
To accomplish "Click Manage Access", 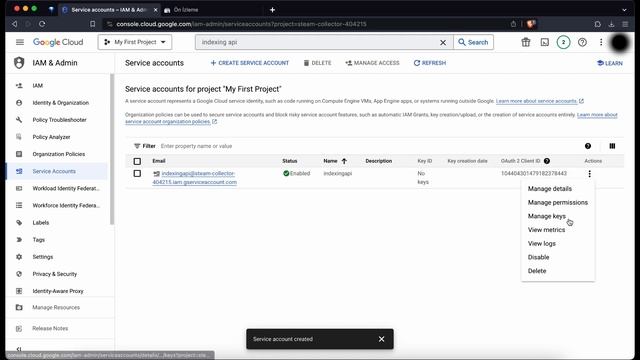I will [x=372, y=63].
